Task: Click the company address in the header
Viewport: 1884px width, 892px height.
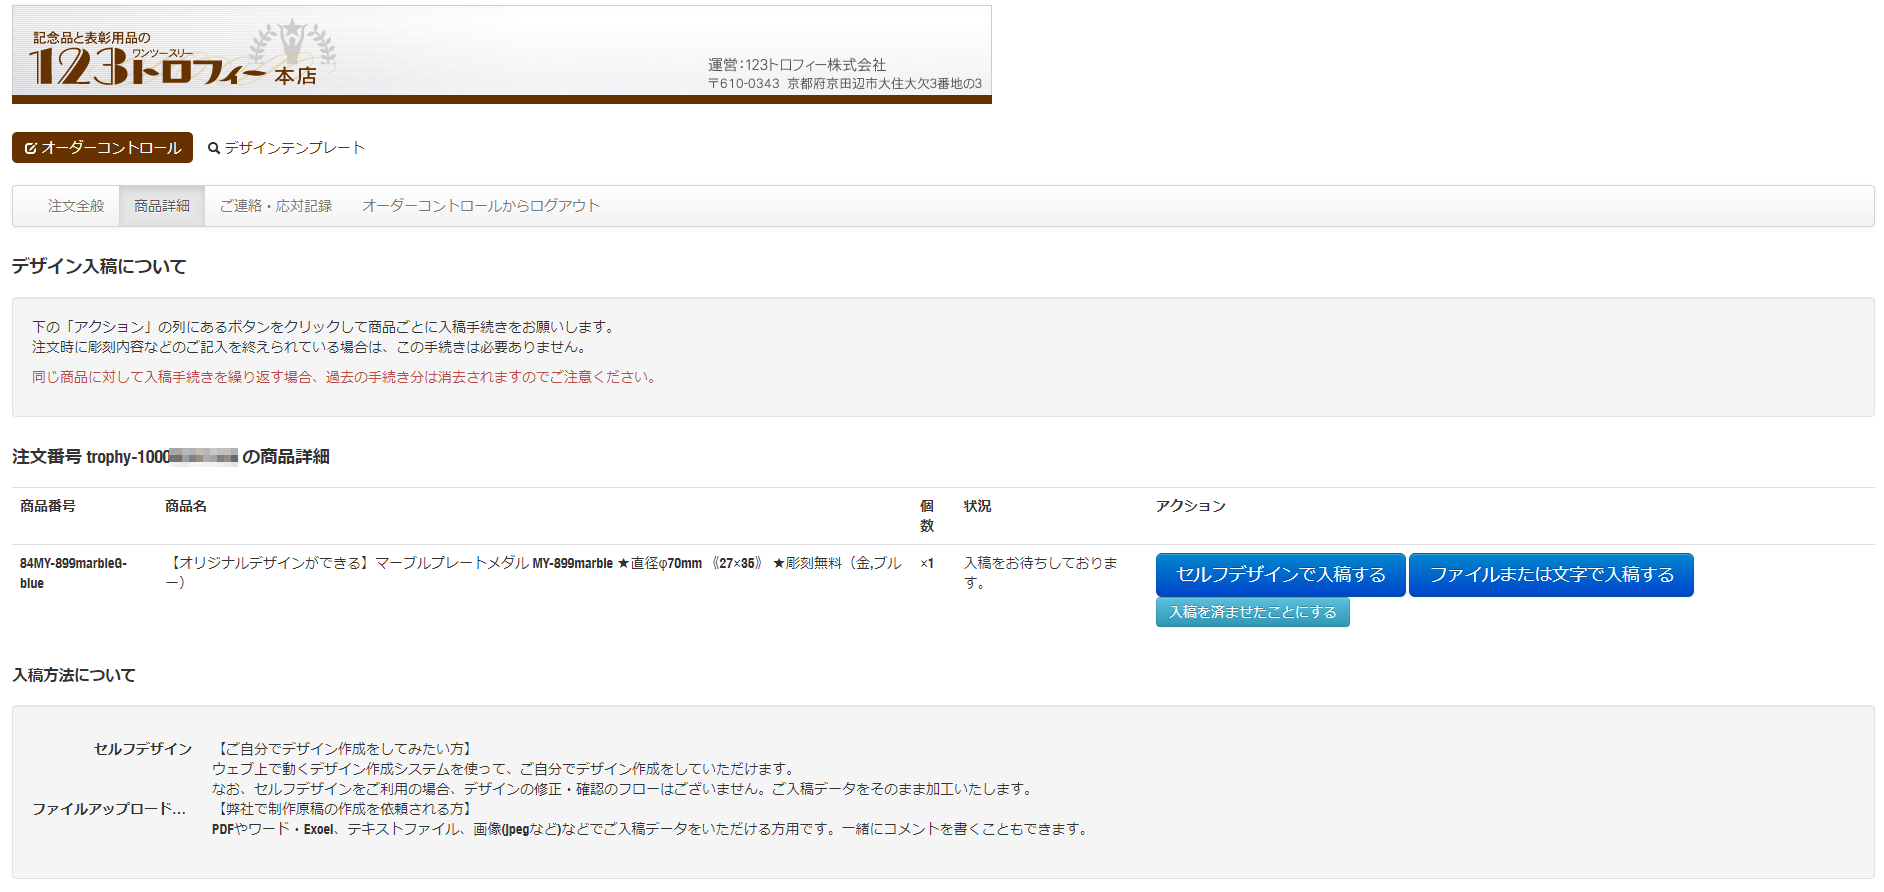Action: click(x=844, y=84)
